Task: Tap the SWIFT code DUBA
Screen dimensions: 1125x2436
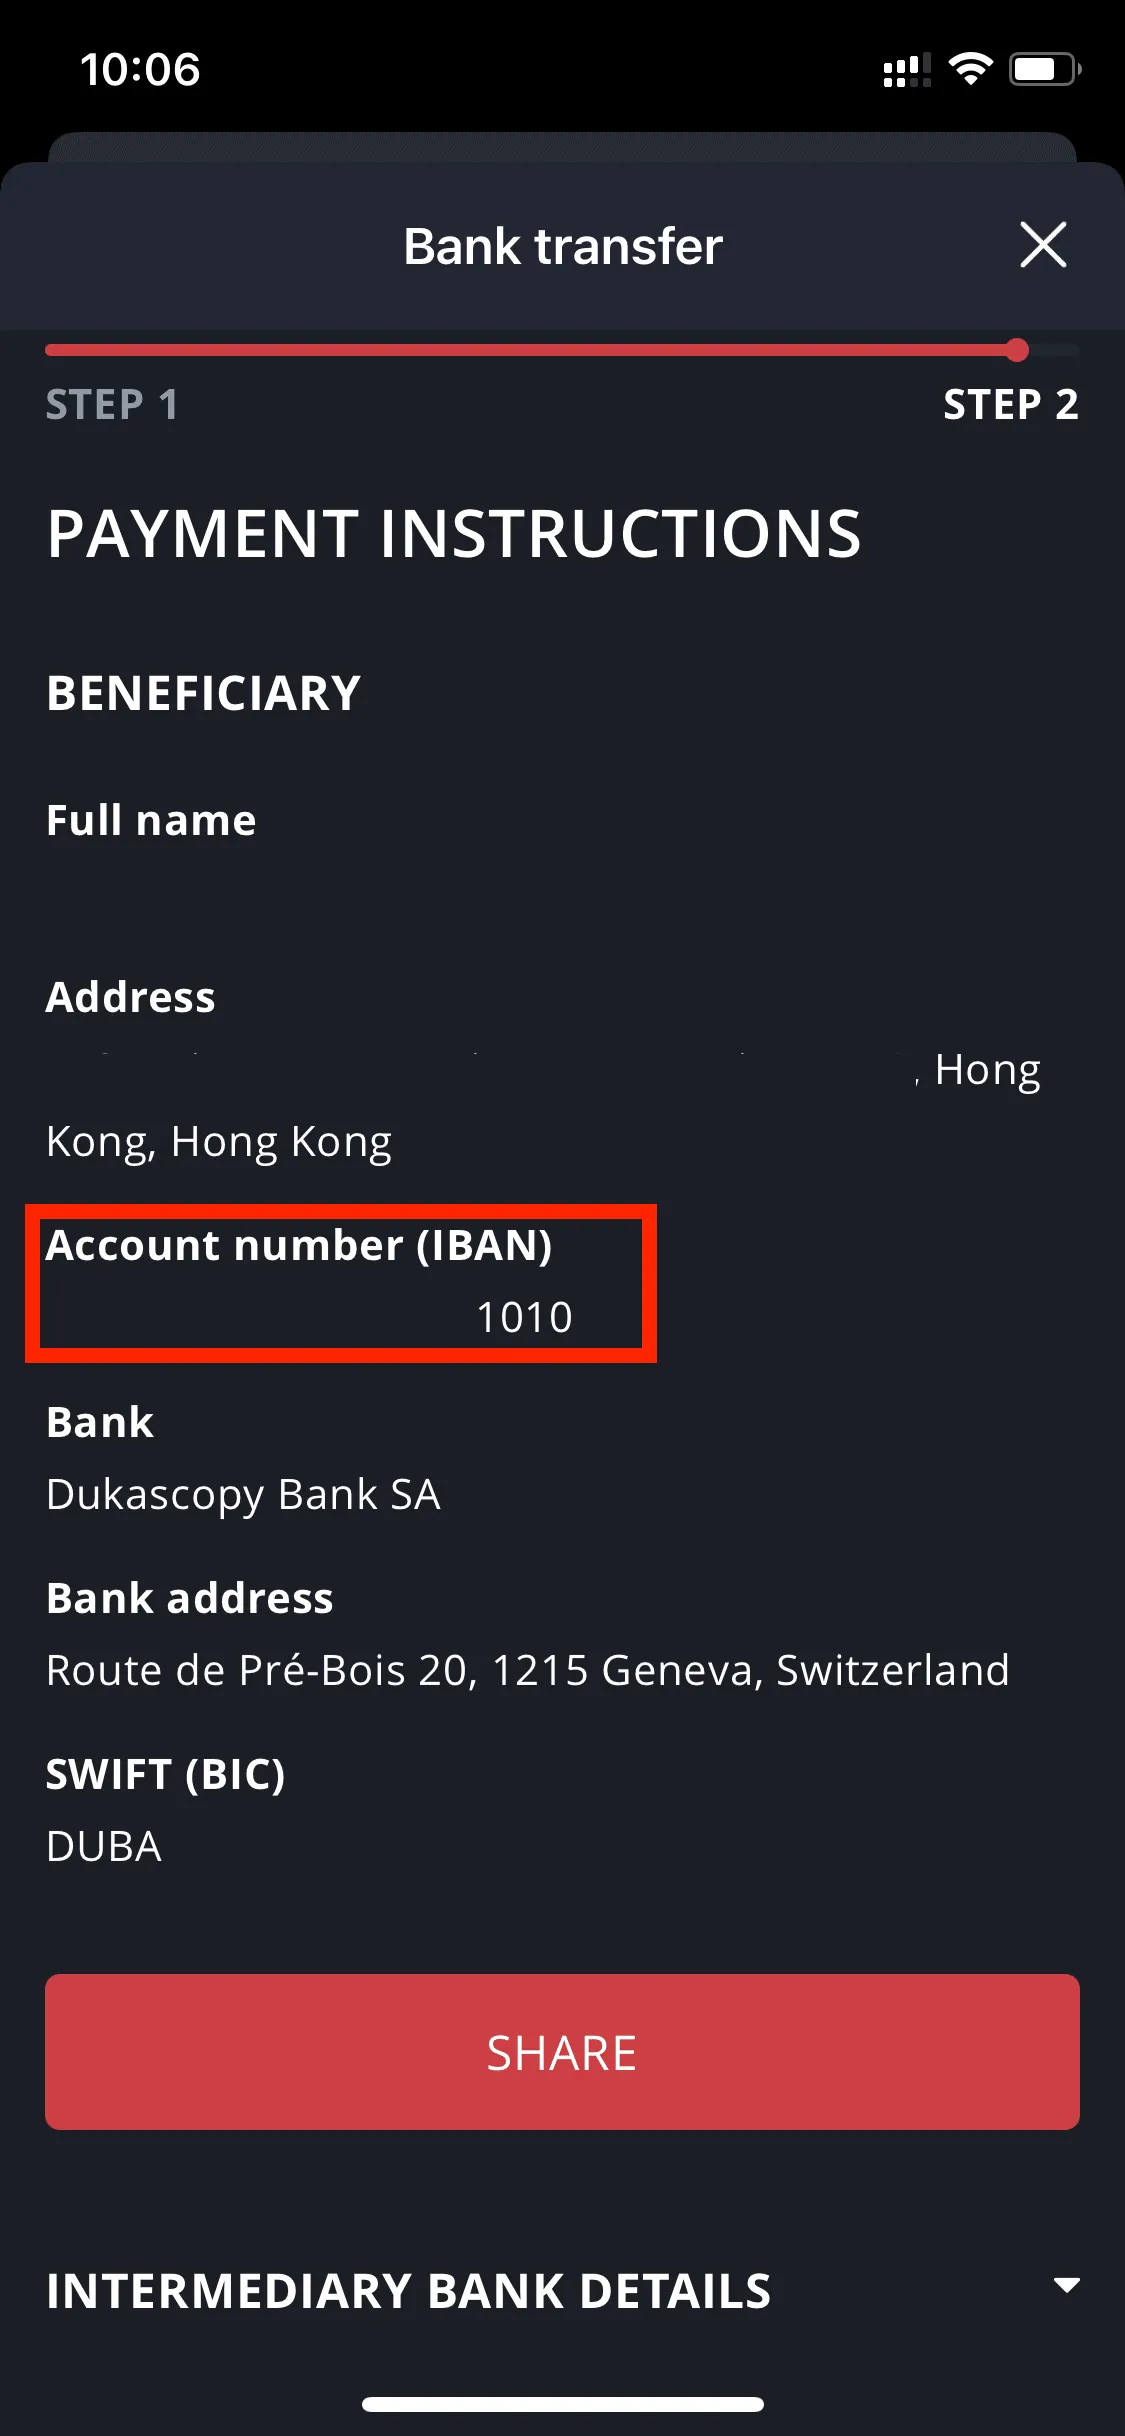Action: [x=103, y=1845]
